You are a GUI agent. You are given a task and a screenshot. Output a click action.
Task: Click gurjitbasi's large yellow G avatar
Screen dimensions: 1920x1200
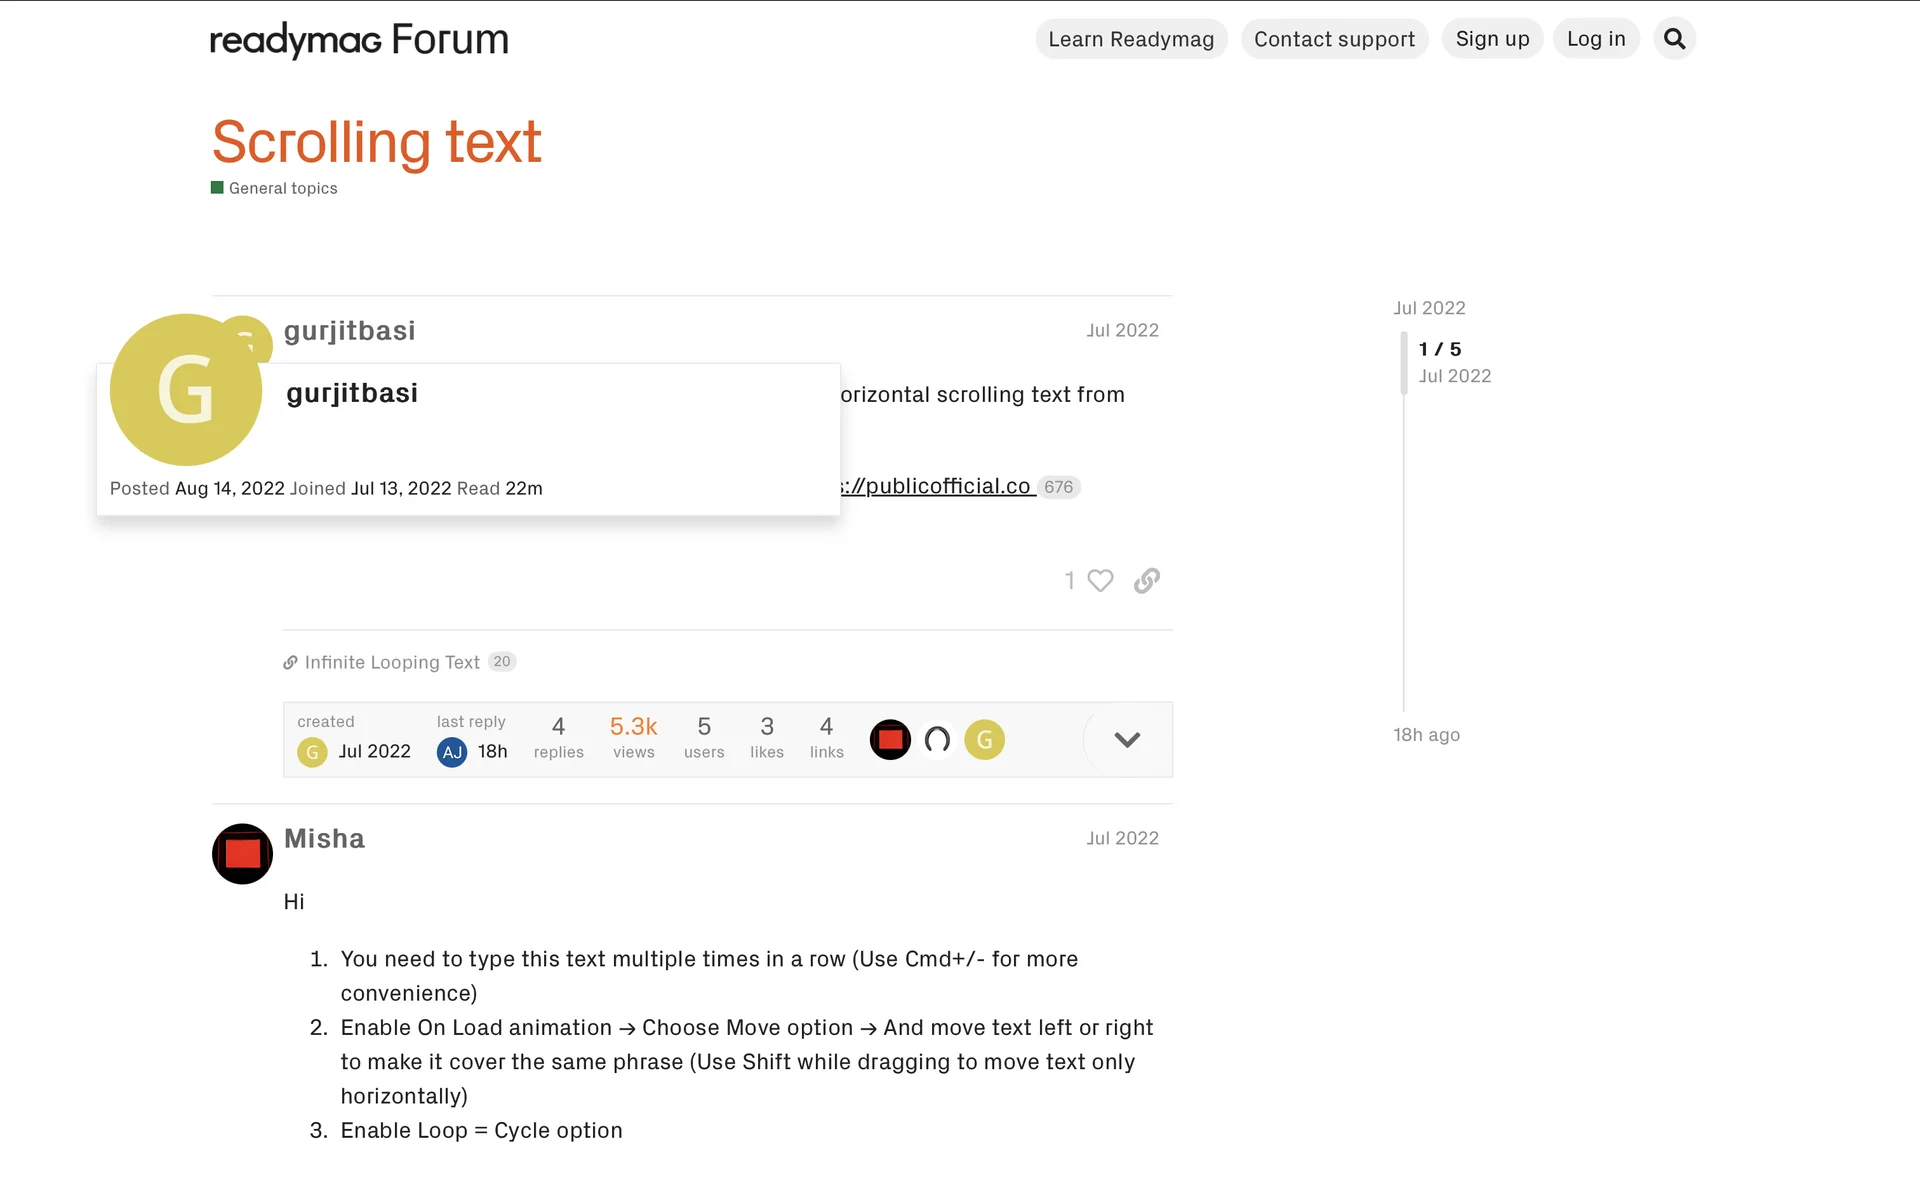tap(186, 390)
